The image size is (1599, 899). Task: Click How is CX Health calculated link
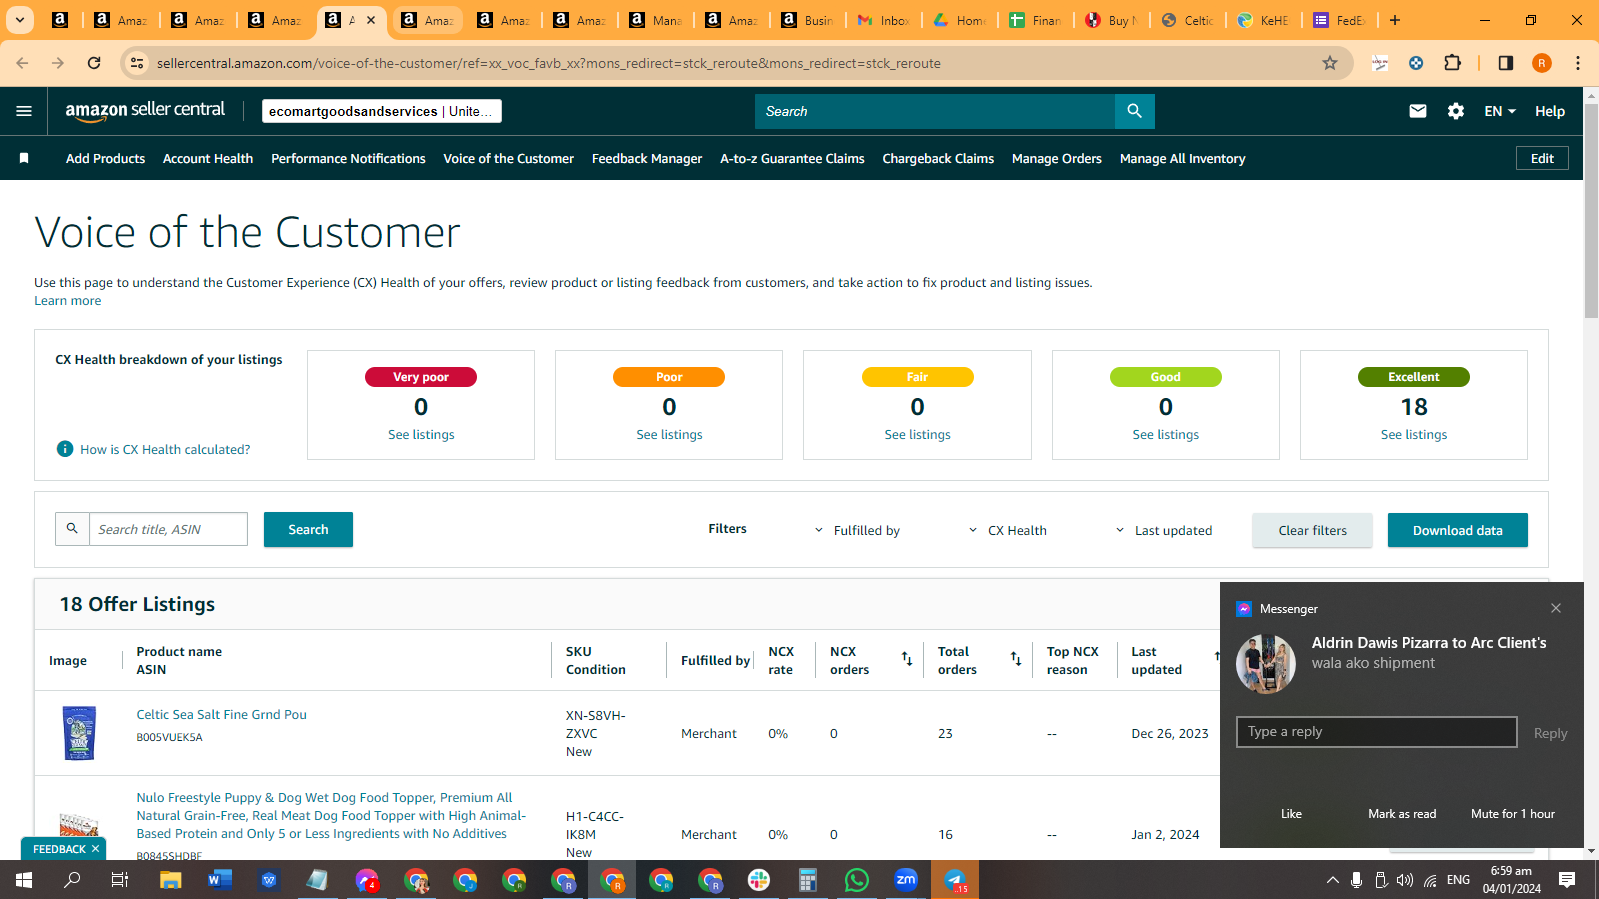(165, 449)
